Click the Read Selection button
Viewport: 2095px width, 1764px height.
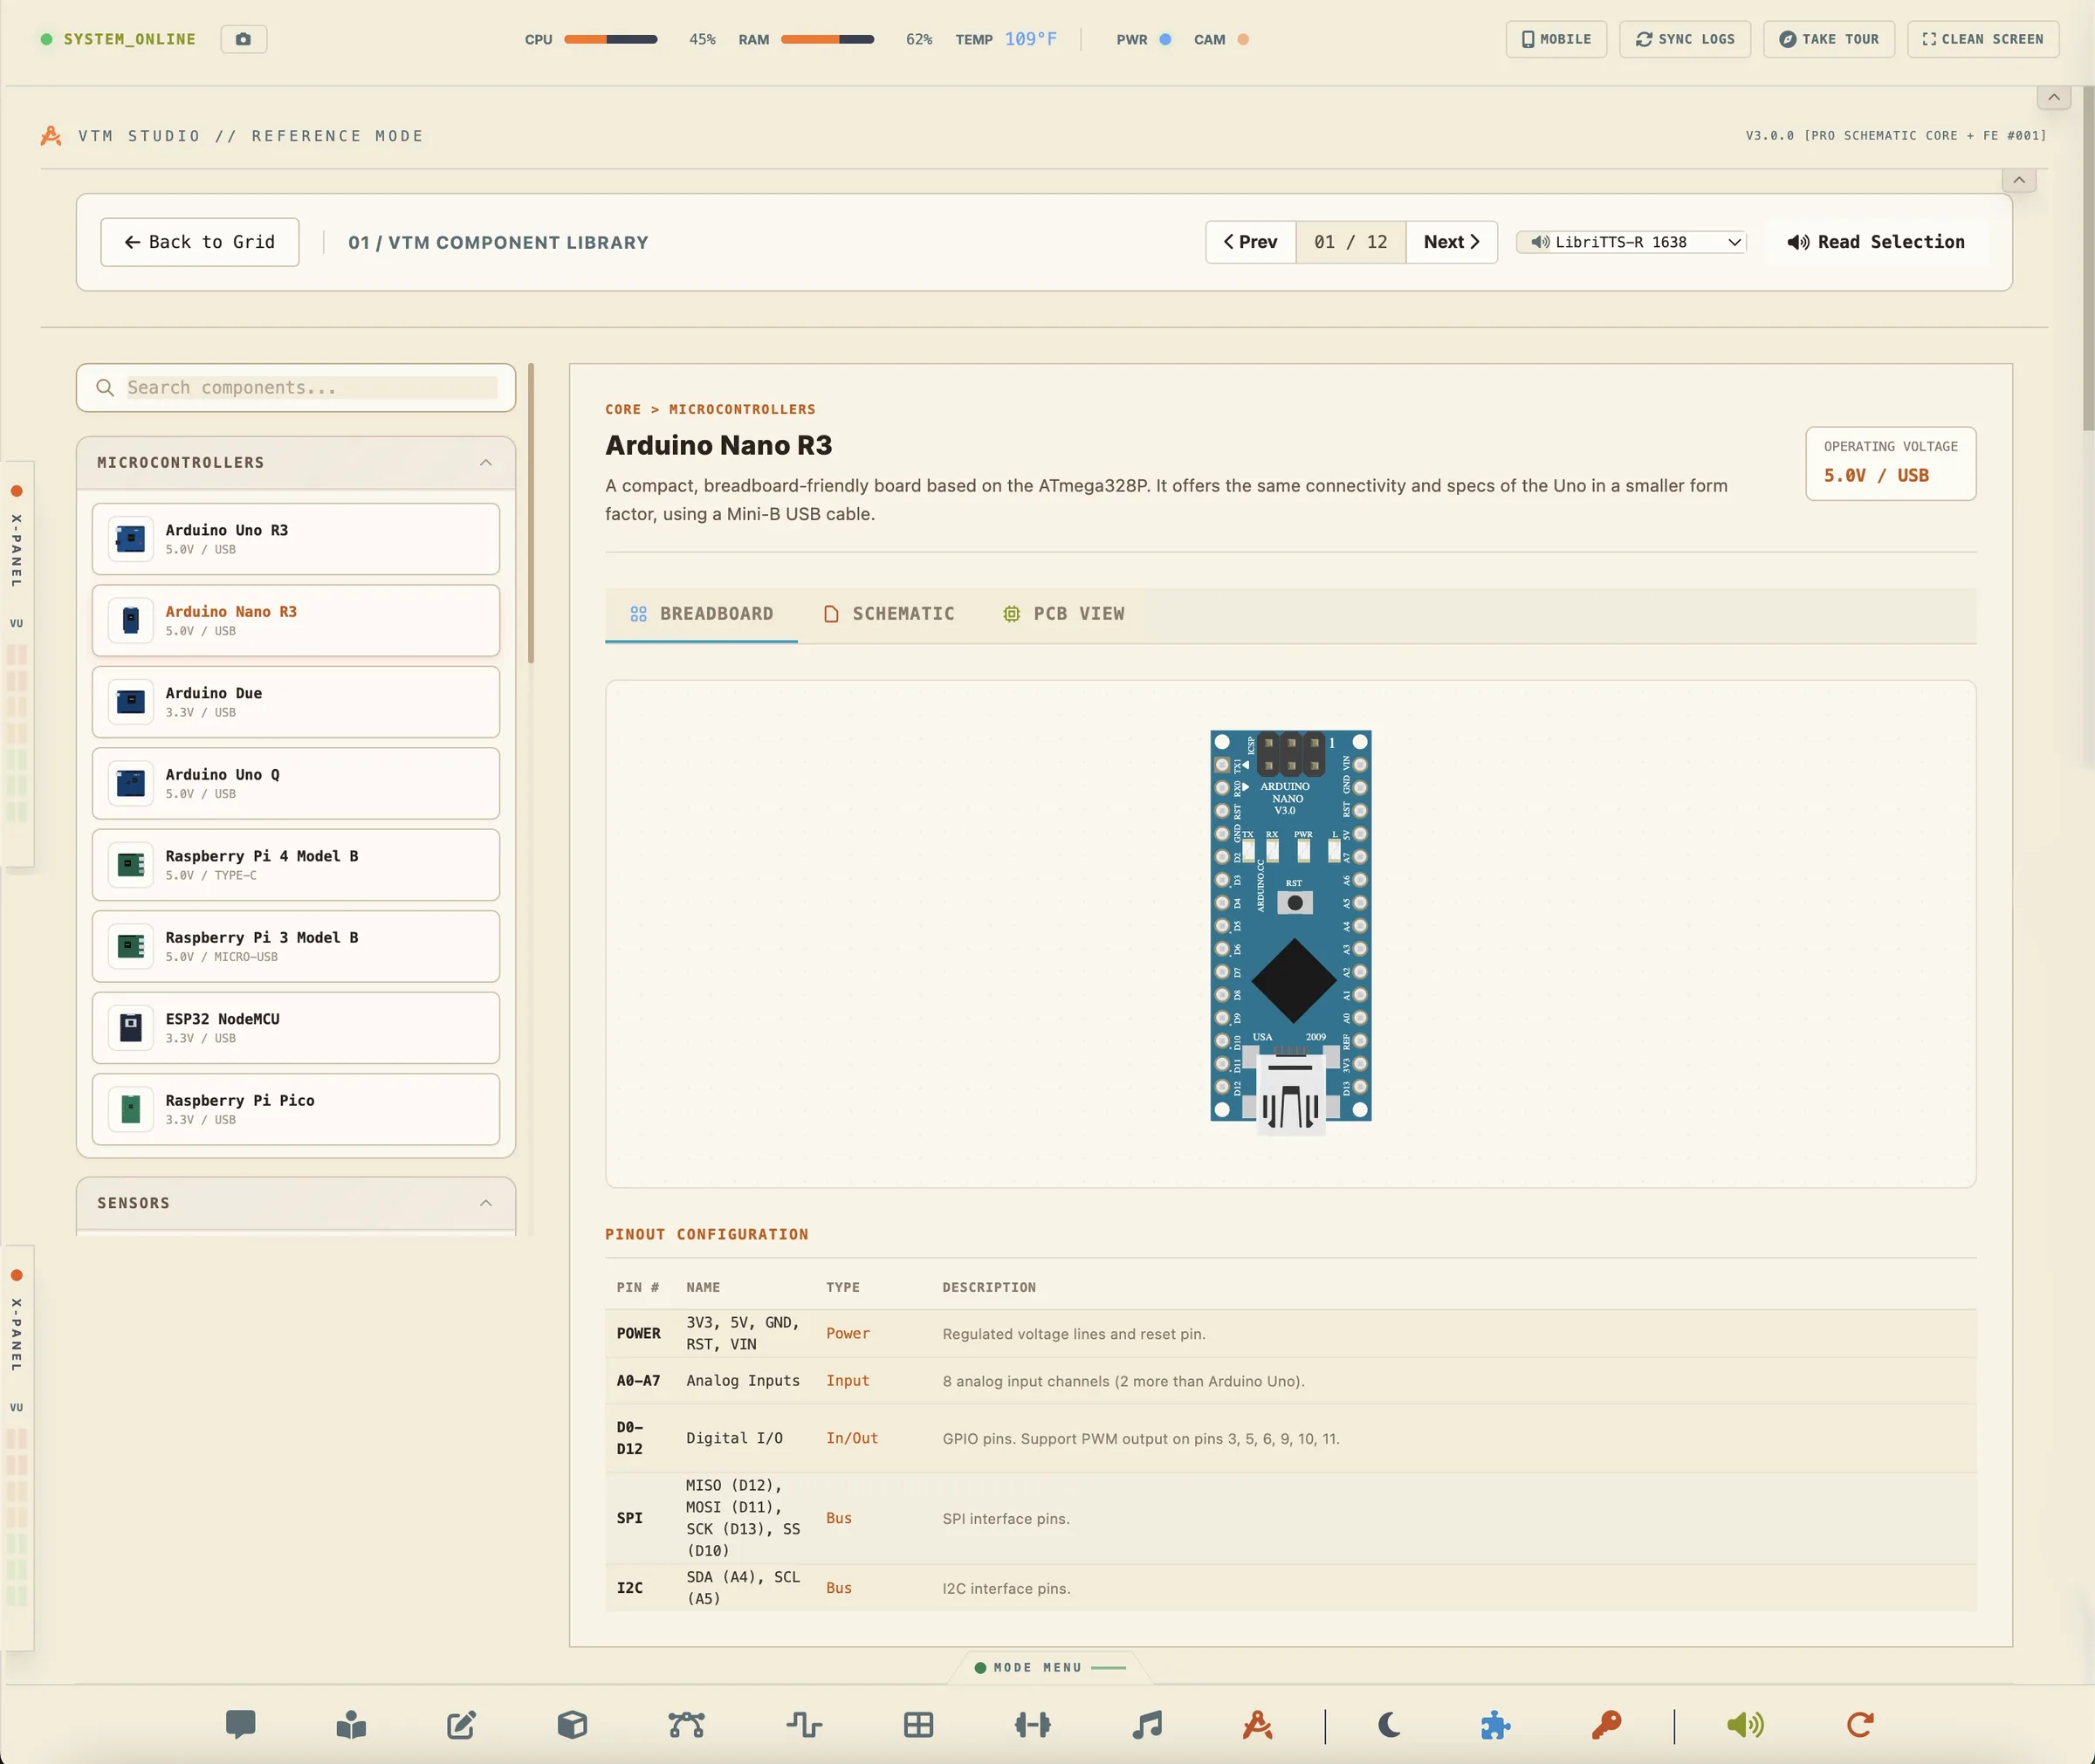click(1876, 242)
